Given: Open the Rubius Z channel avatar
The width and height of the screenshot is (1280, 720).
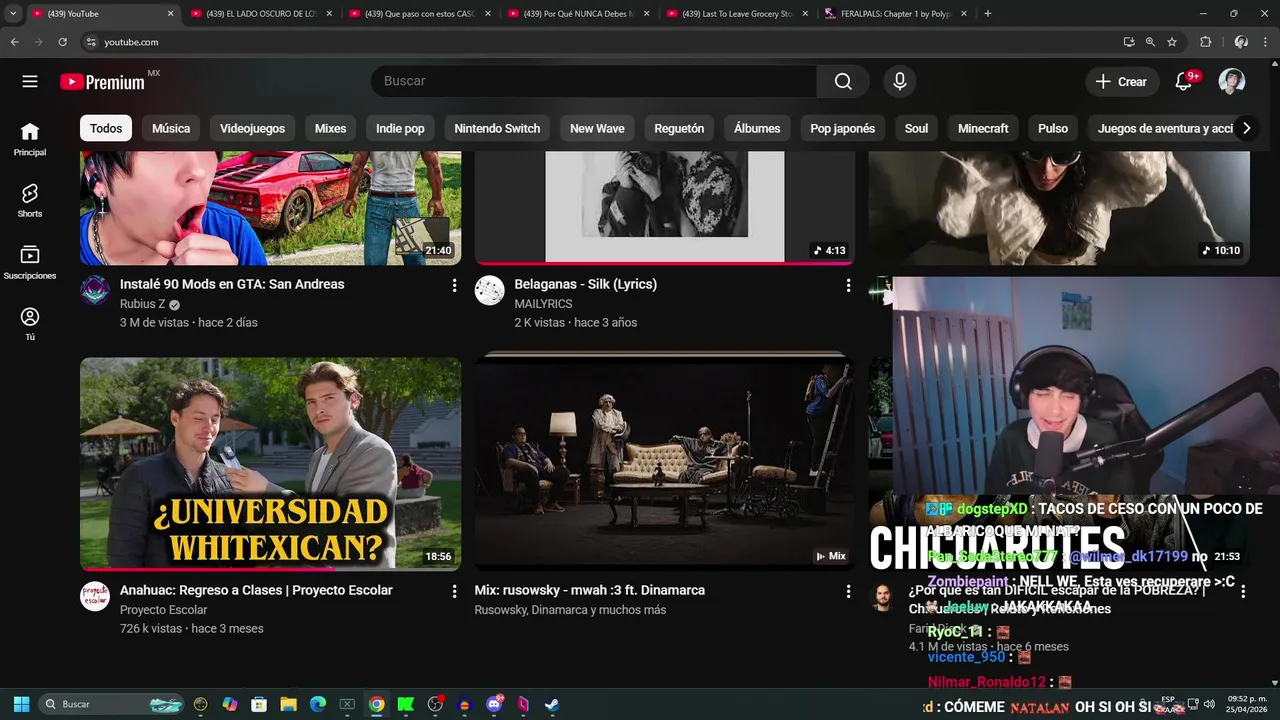Looking at the screenshot, I should coord(95,290).
